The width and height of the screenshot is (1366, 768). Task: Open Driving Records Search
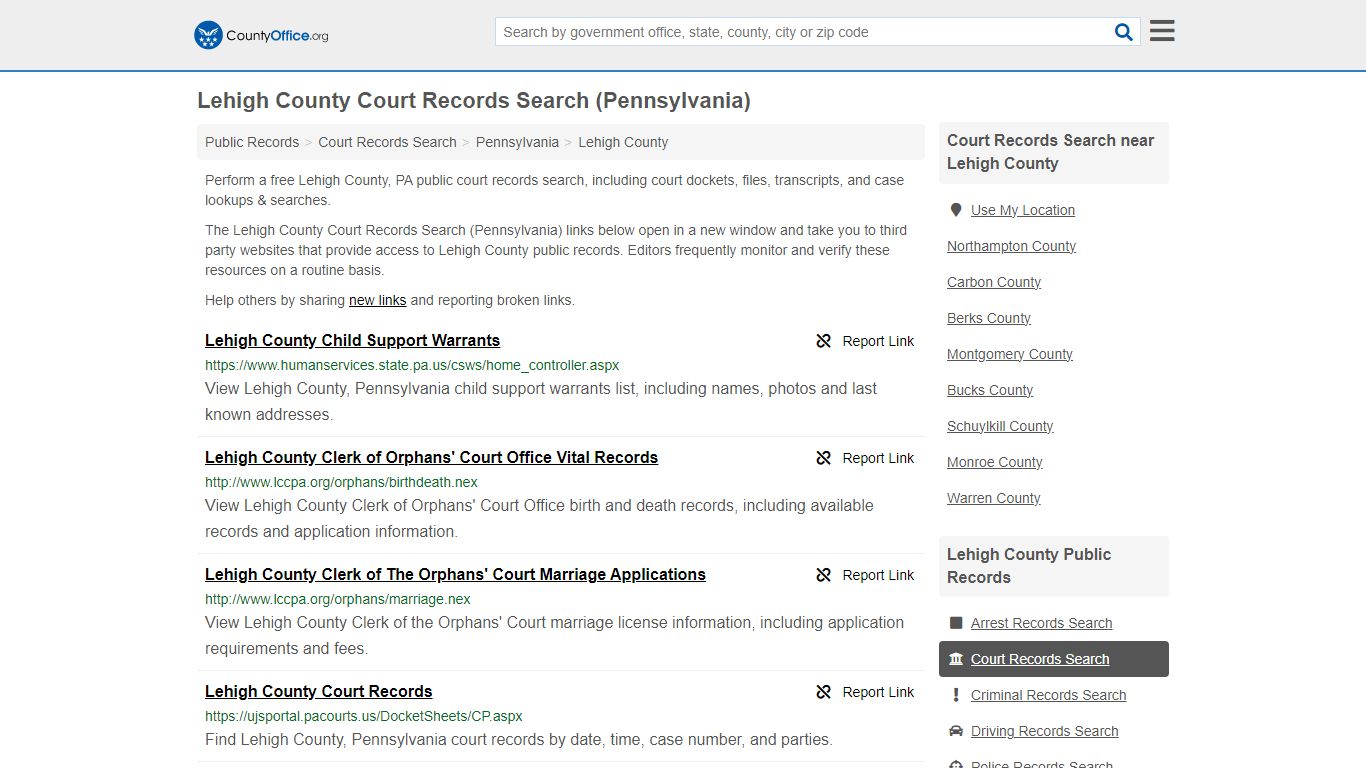1044,731
